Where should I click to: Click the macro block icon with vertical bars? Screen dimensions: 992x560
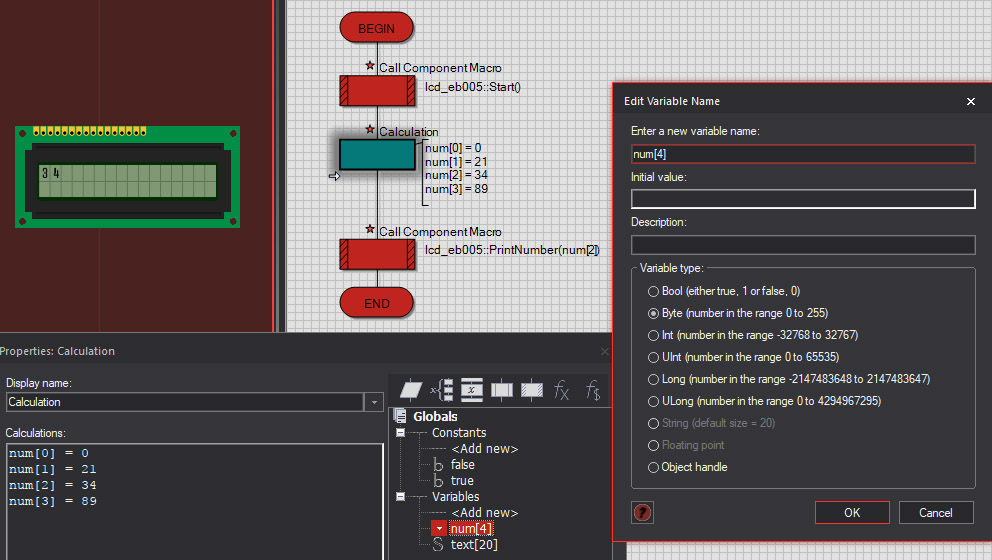pos(502,390)
